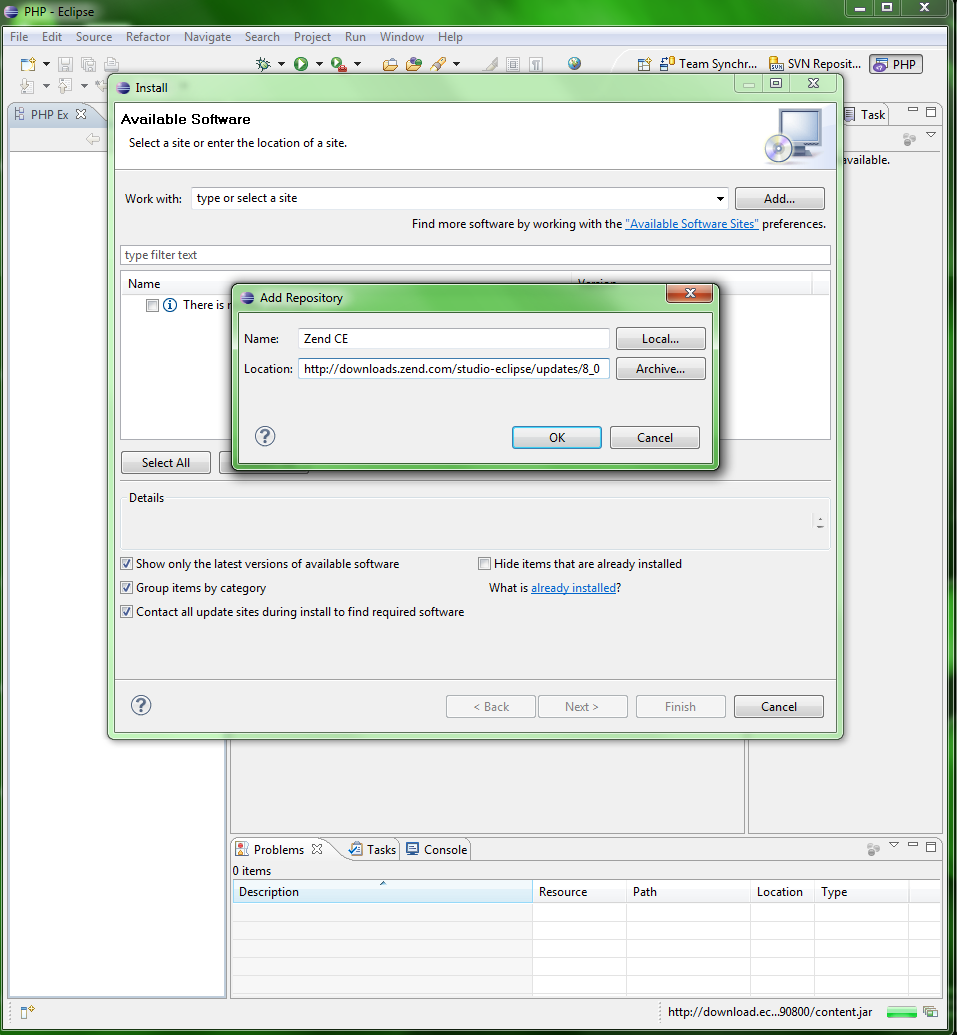957x1035 pixels.
Task: Toggle Contact all update sites checkbox
Action: tap(127, 612)
